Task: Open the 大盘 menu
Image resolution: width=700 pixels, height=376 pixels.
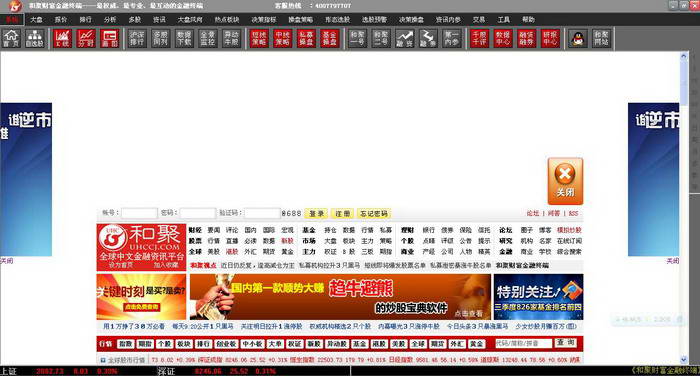Action: tap(36, 19)
